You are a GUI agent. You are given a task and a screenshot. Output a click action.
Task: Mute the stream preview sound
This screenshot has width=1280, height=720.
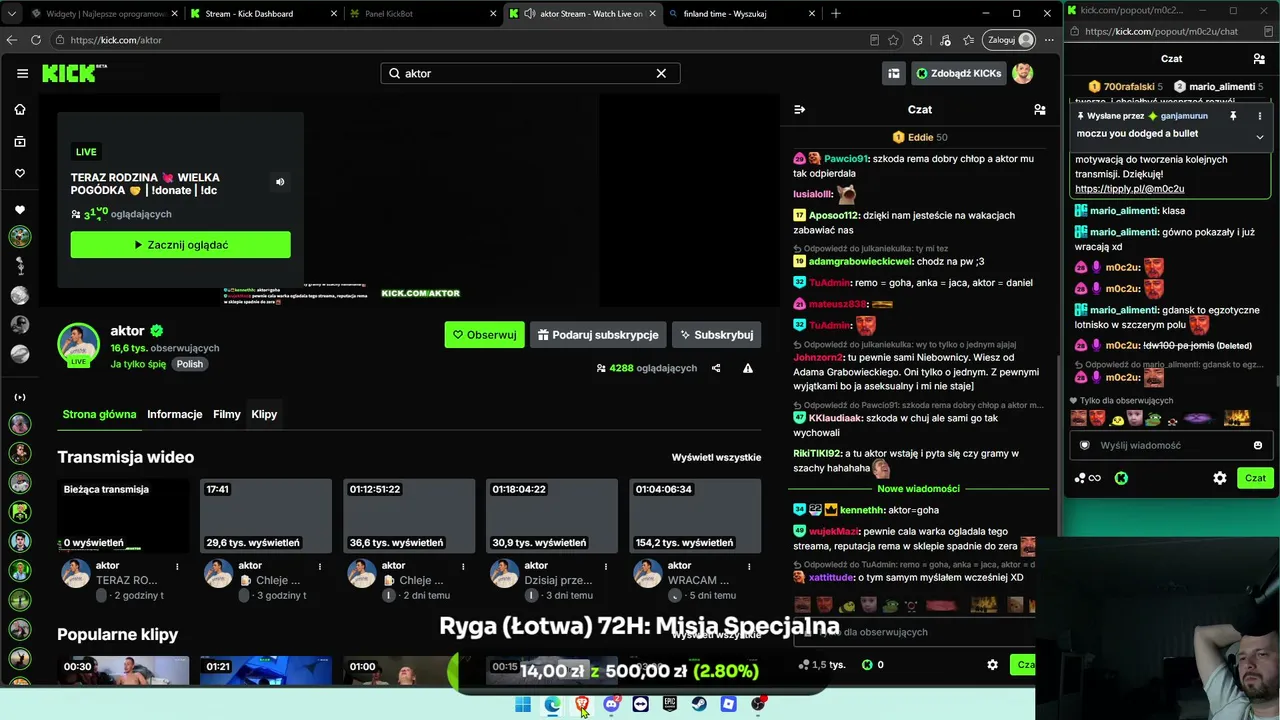click(280, 182)
